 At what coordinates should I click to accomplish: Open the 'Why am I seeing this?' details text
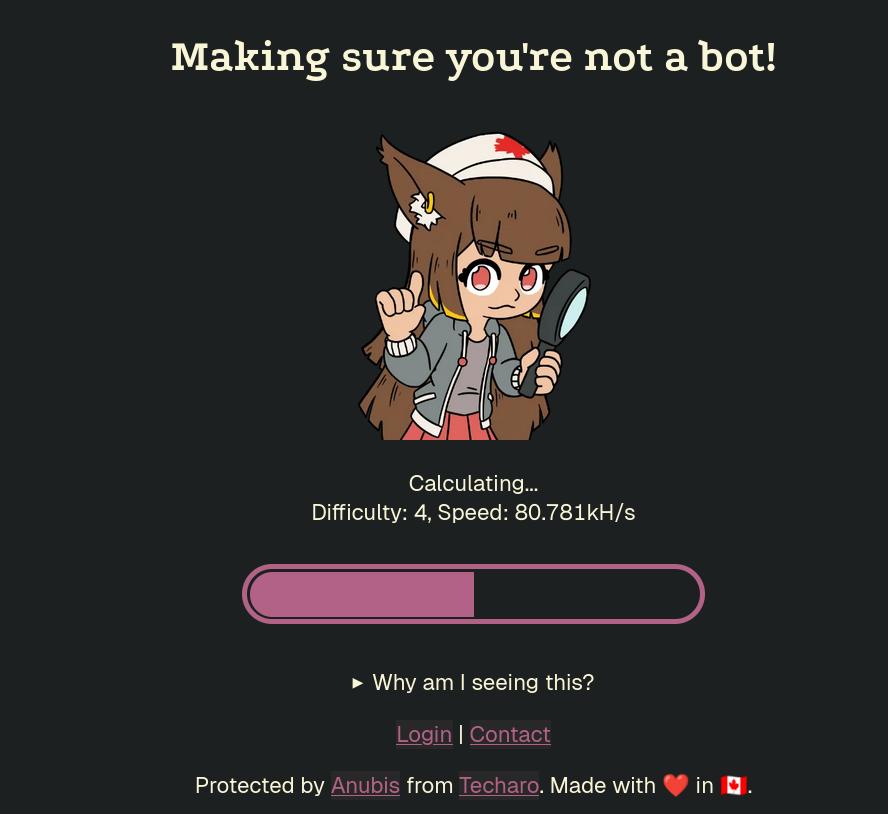[x=483, y=683]
